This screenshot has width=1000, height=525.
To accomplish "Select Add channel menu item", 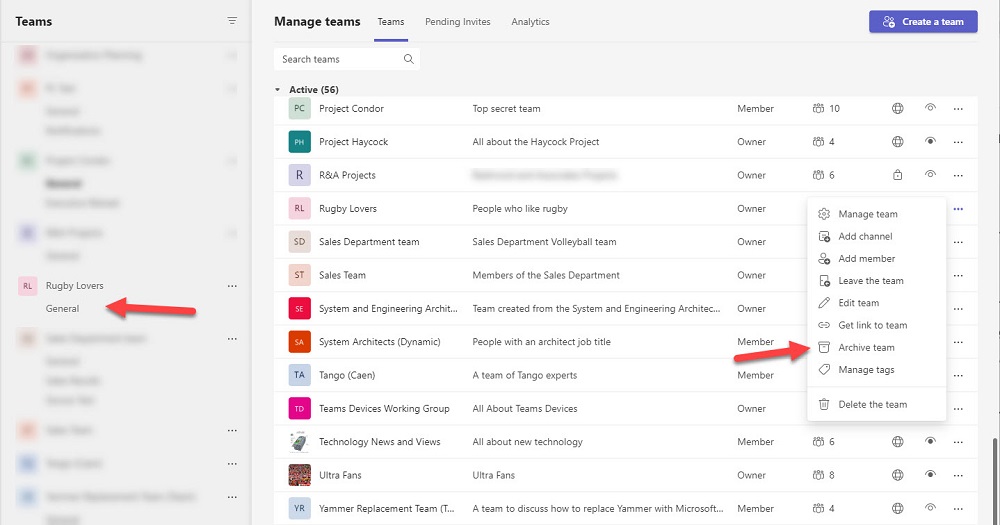I will click(x=876, y=237).
